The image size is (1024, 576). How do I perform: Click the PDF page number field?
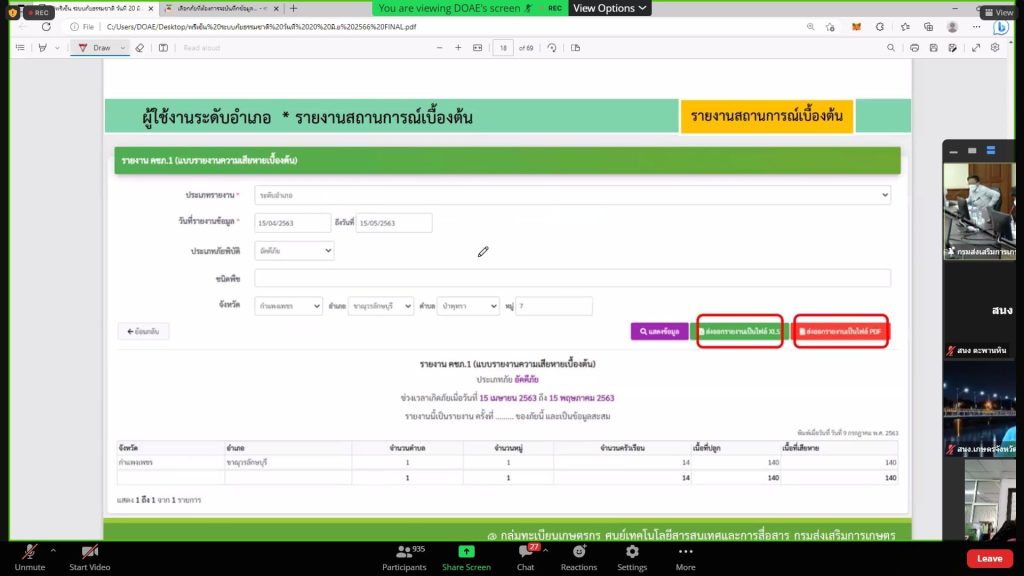504,47
